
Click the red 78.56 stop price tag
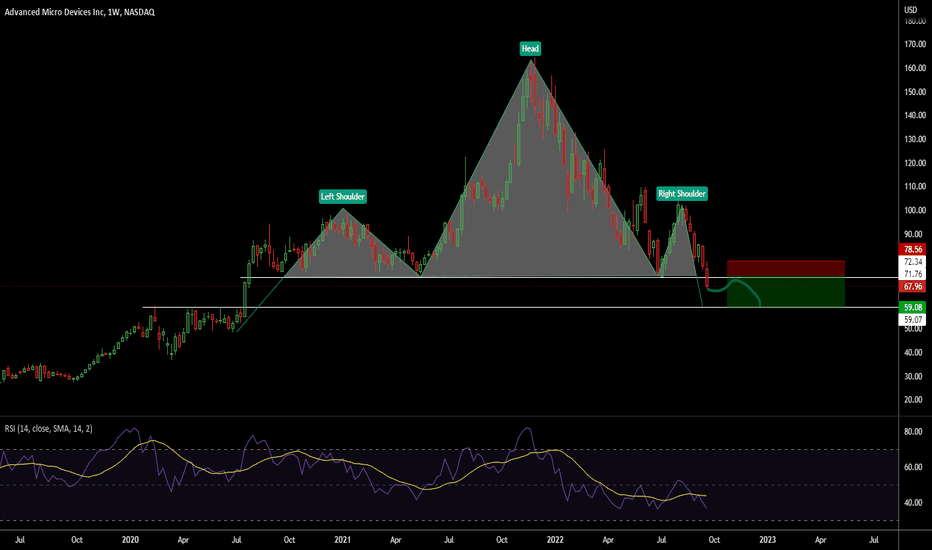pos(913,249)
